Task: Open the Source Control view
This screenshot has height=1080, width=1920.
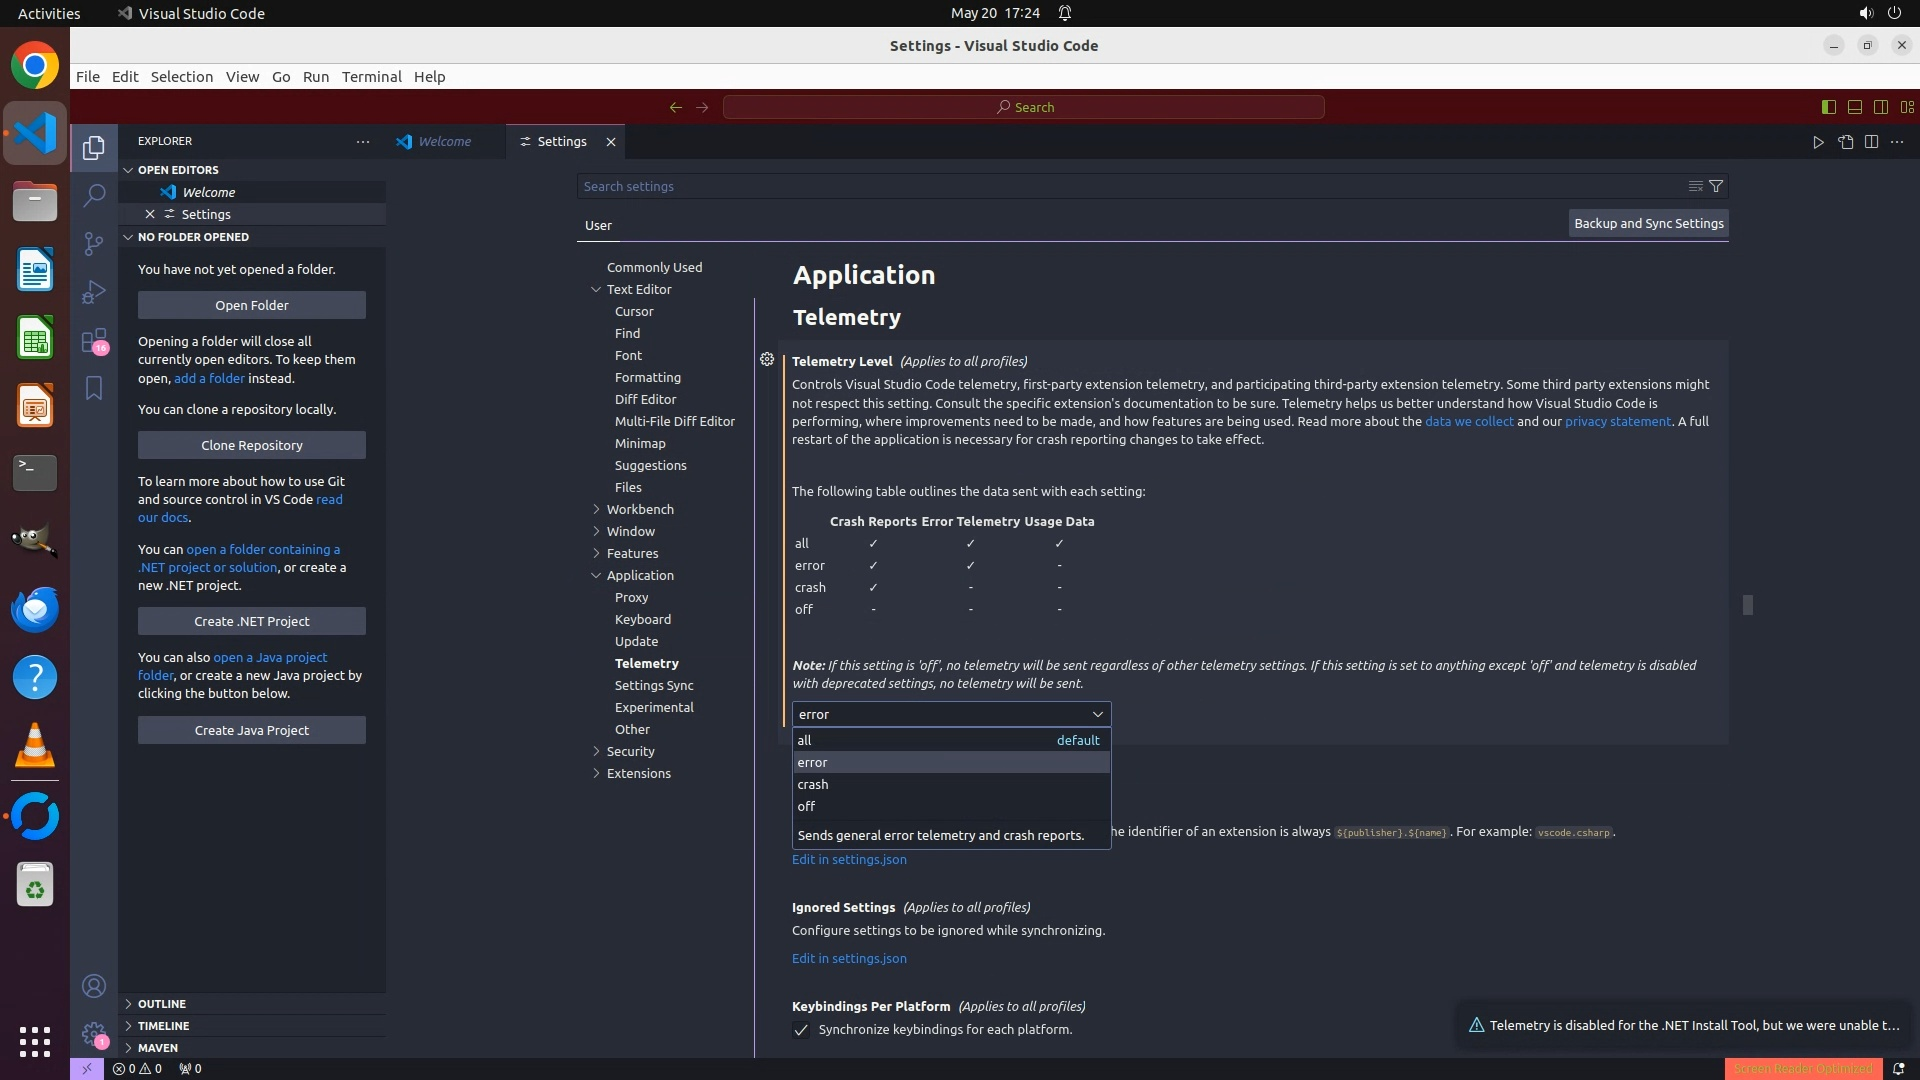Action: pyautogui.click(x=94, y=244)
